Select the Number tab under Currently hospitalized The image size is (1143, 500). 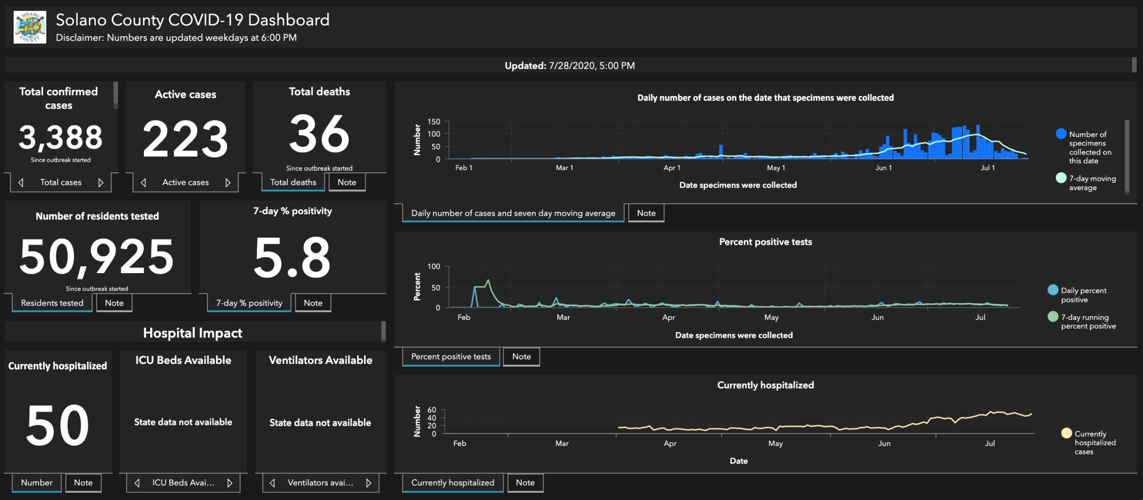(36, 483)
